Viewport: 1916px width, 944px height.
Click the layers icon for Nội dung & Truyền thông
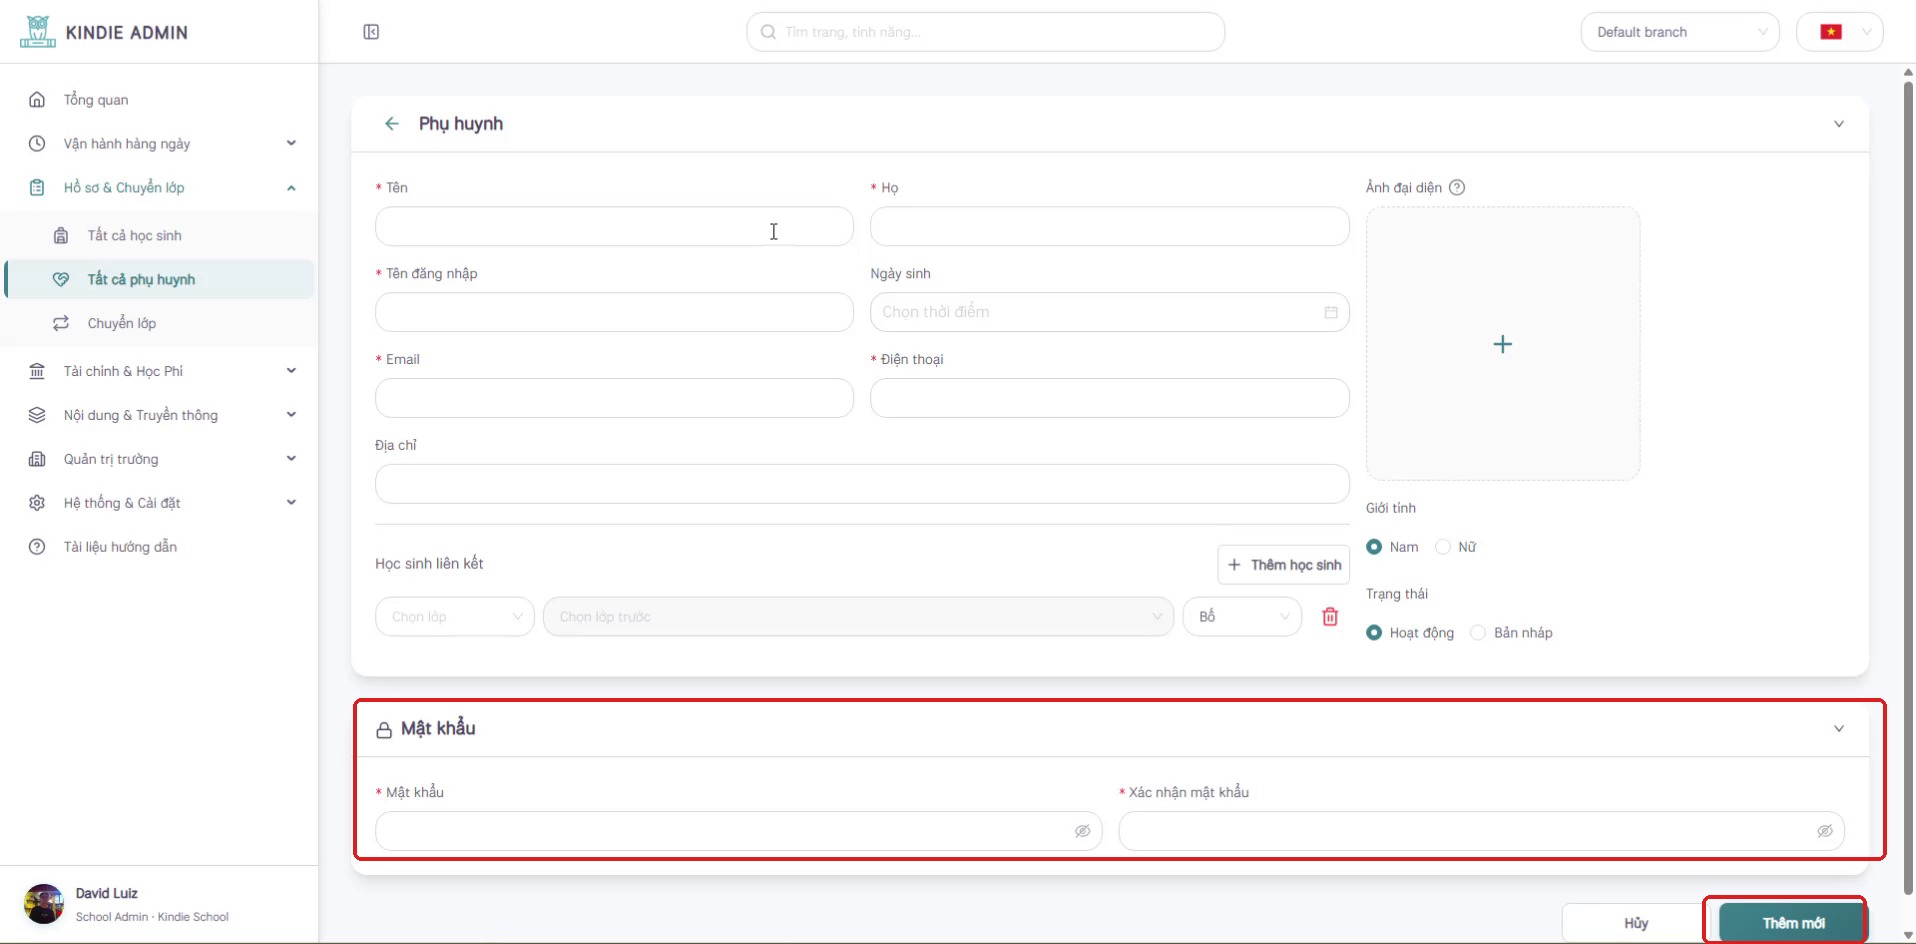[x=37, y=415]
